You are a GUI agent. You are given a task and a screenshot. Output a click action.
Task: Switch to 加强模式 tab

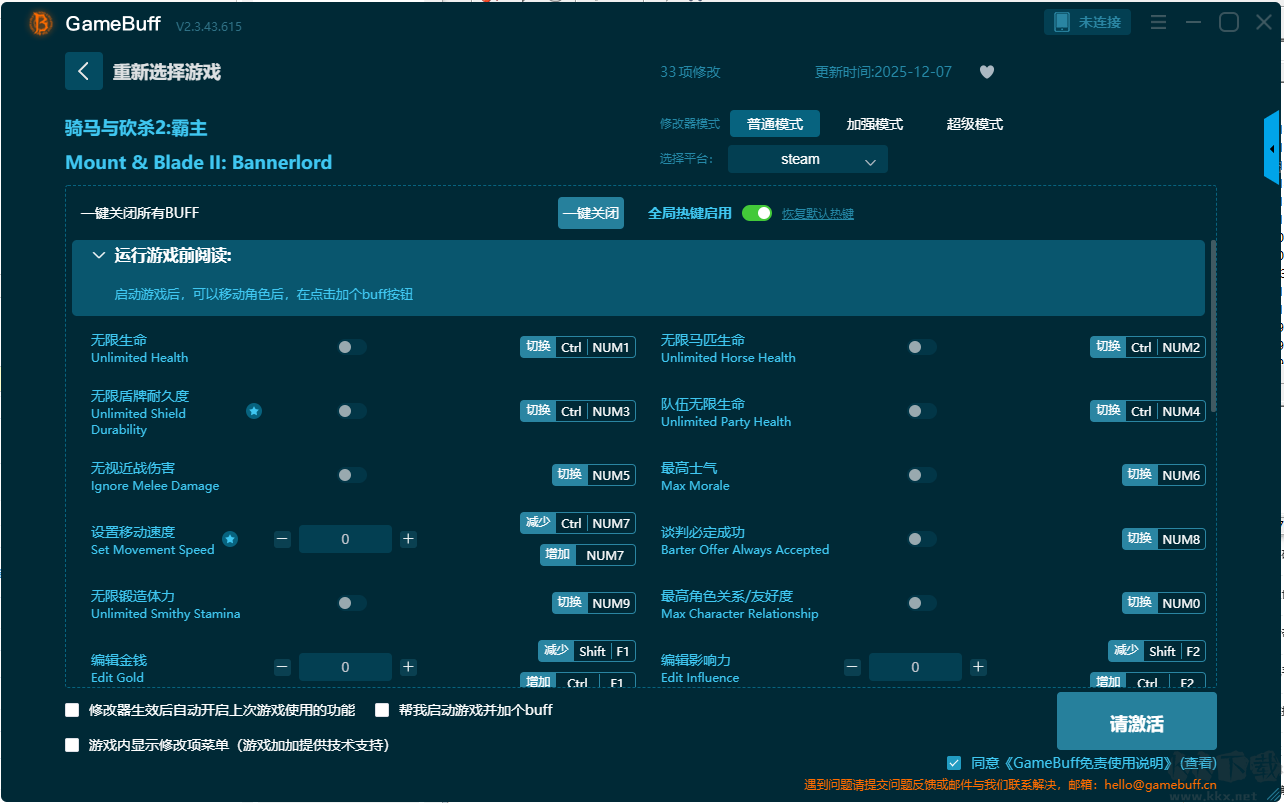(x=875, y=124)
